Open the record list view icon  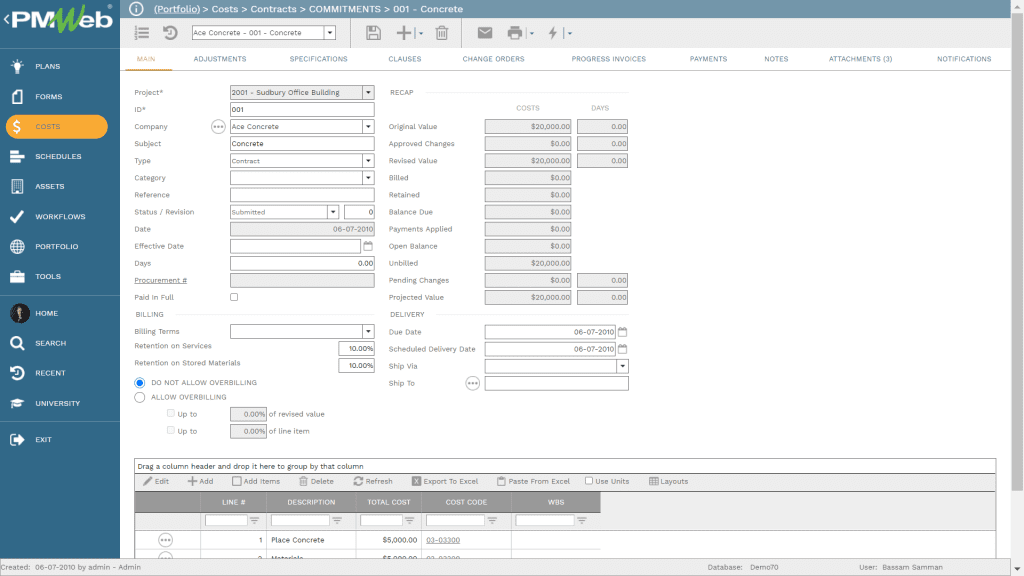pos(142,33)
